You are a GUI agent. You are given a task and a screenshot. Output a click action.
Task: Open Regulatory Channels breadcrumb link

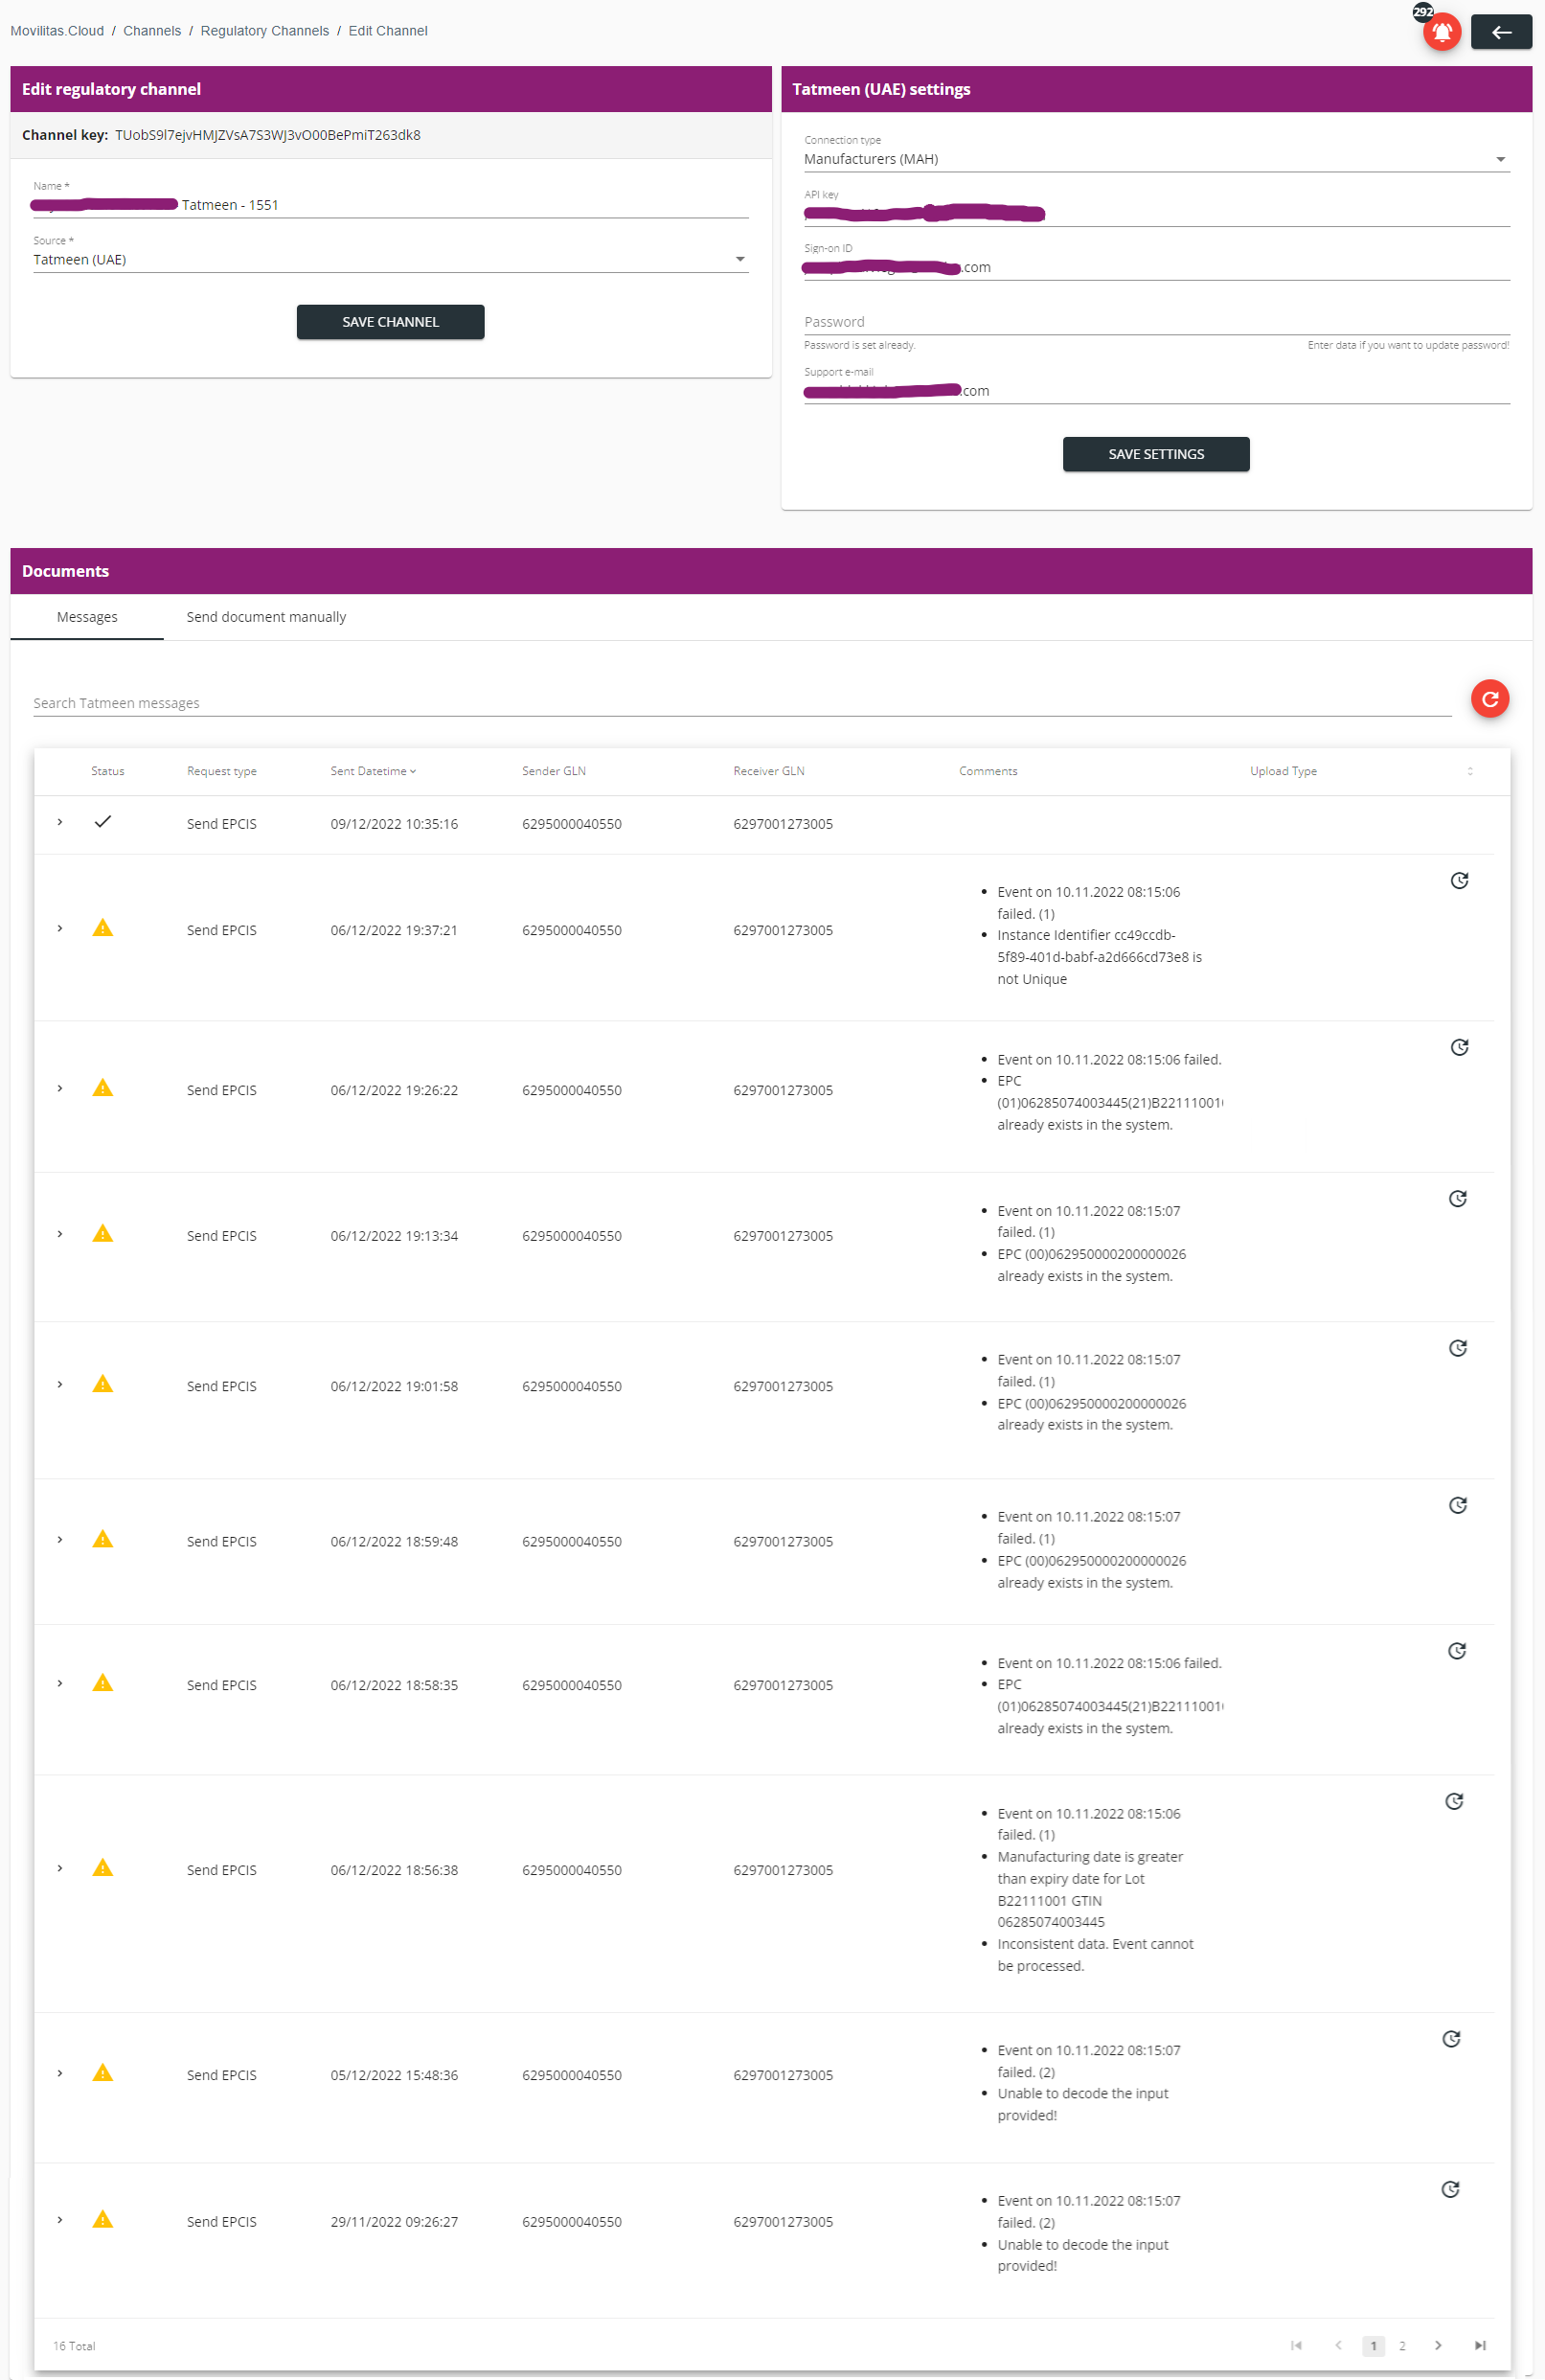(264, 31)
